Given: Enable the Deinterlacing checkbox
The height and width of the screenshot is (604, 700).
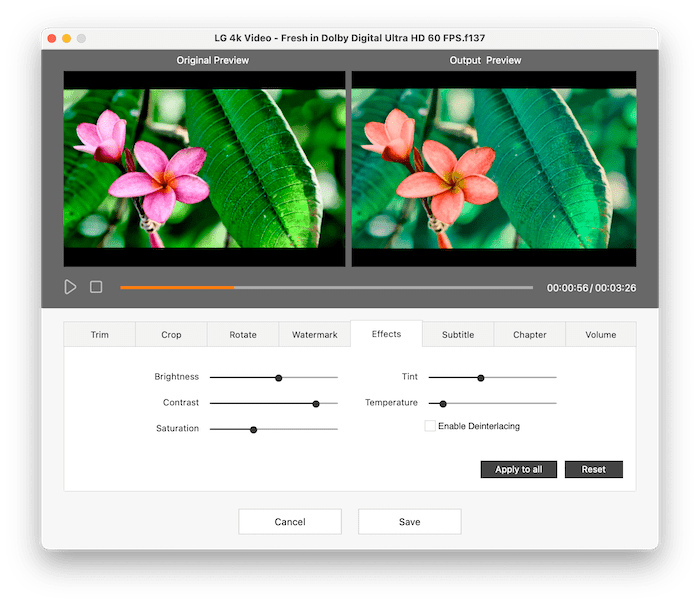Looking at the screenshot, I should tap(430, 426).
